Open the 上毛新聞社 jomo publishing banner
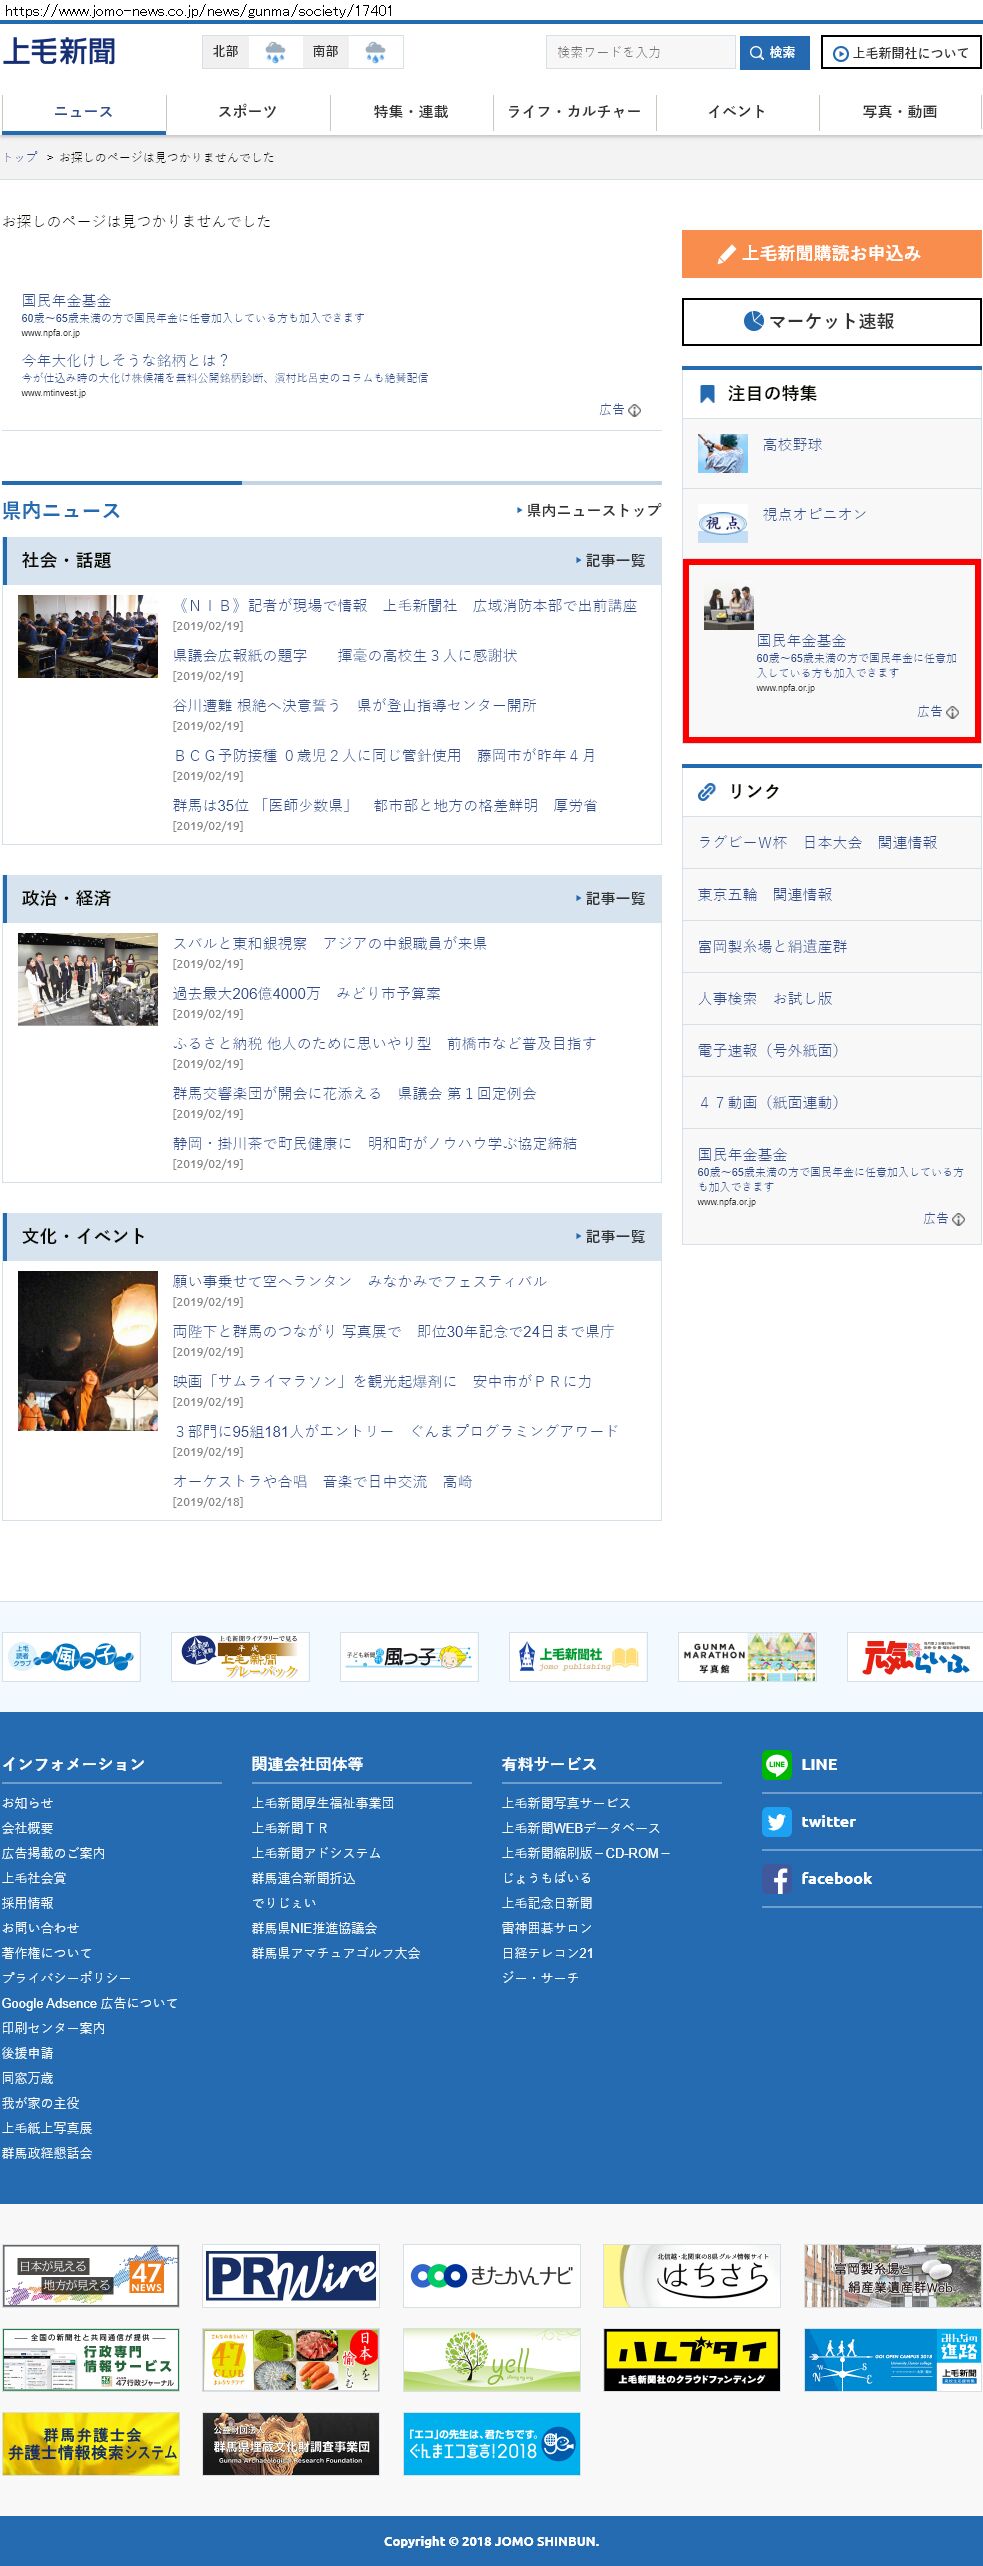 tap(578, 1657)
